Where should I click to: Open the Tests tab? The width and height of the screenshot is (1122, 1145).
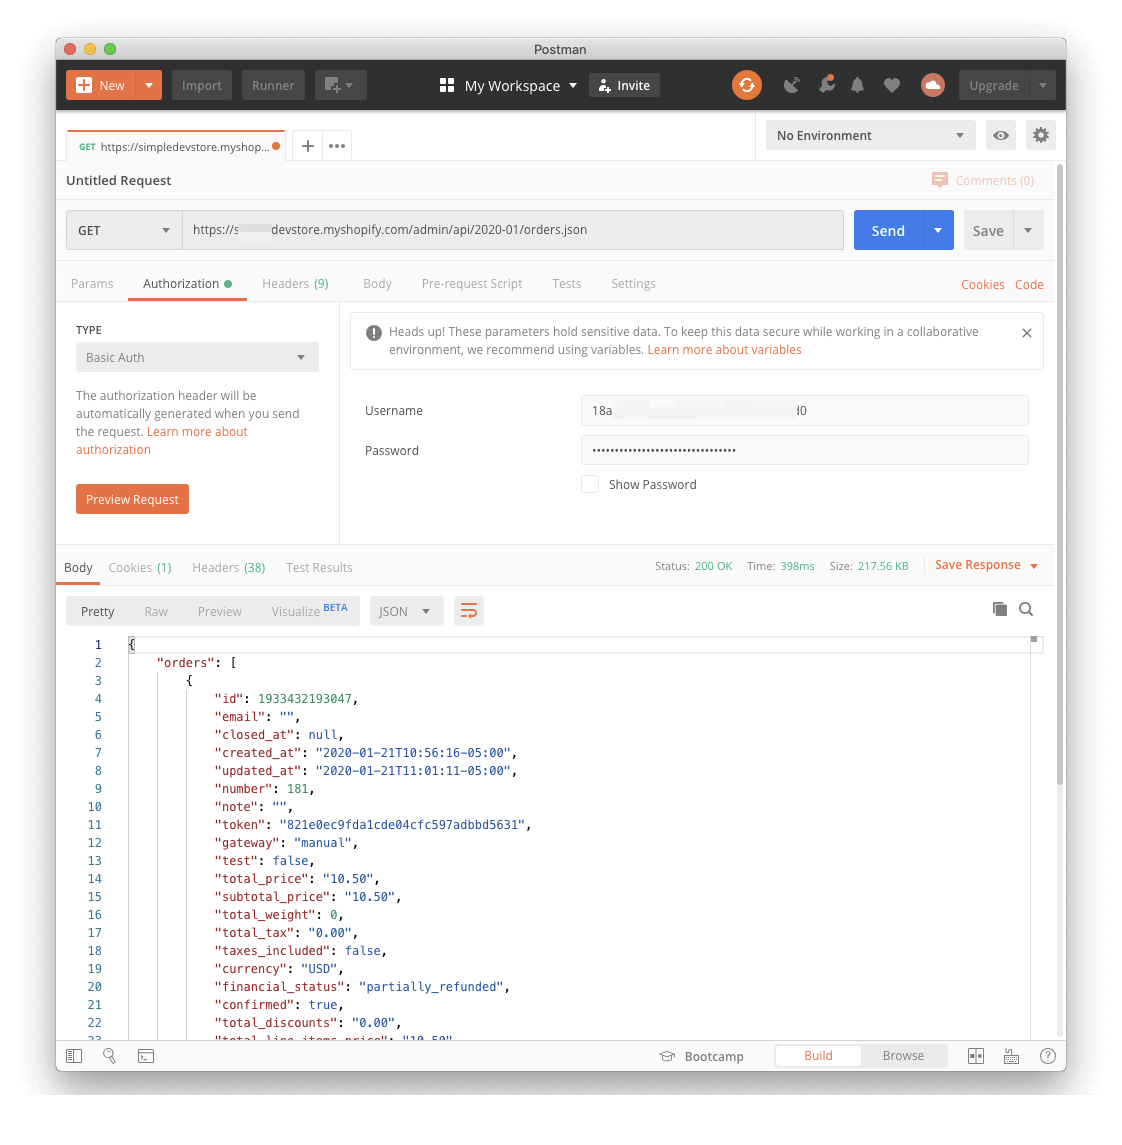[566, 284]
